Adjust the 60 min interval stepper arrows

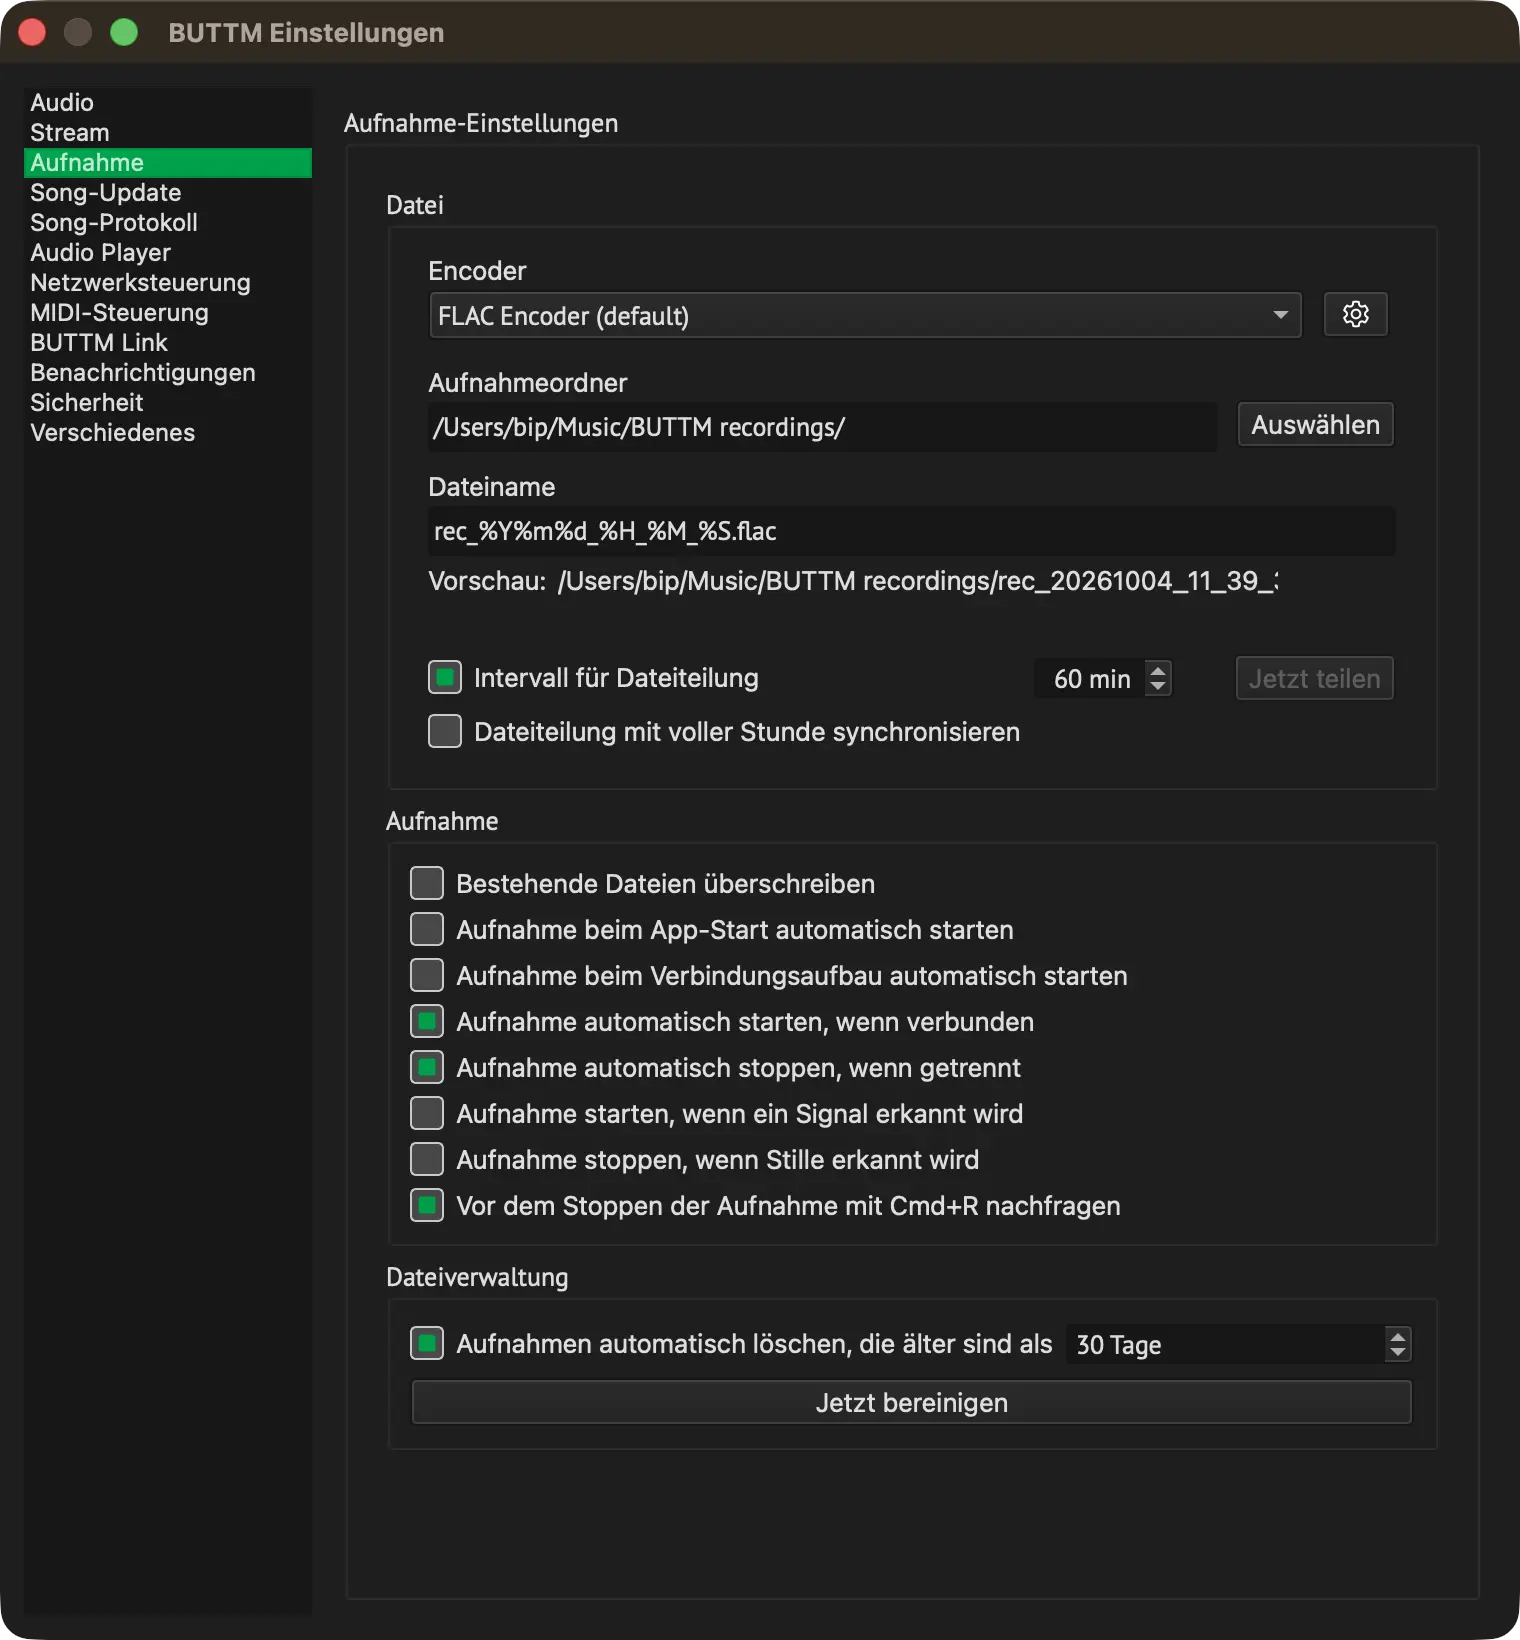pos(1158,678)
